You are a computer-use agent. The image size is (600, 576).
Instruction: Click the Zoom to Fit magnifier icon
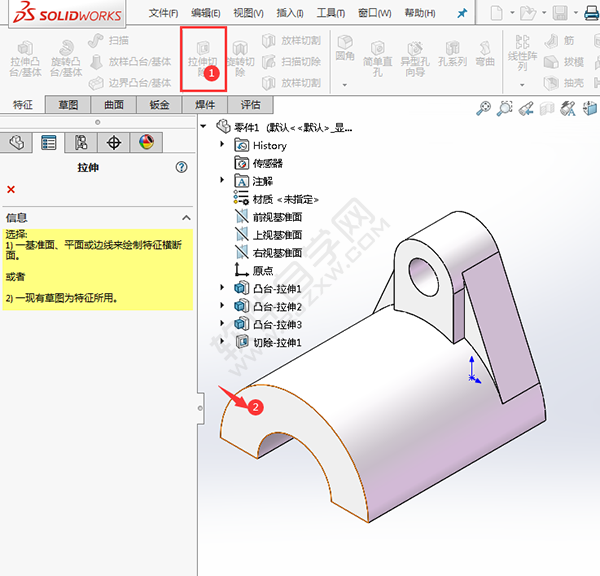click(483, 108)
